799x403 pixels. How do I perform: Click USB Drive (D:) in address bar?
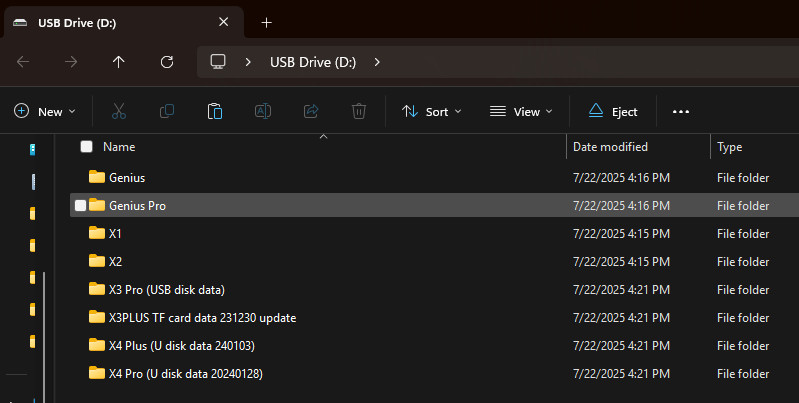pos(313,62)
